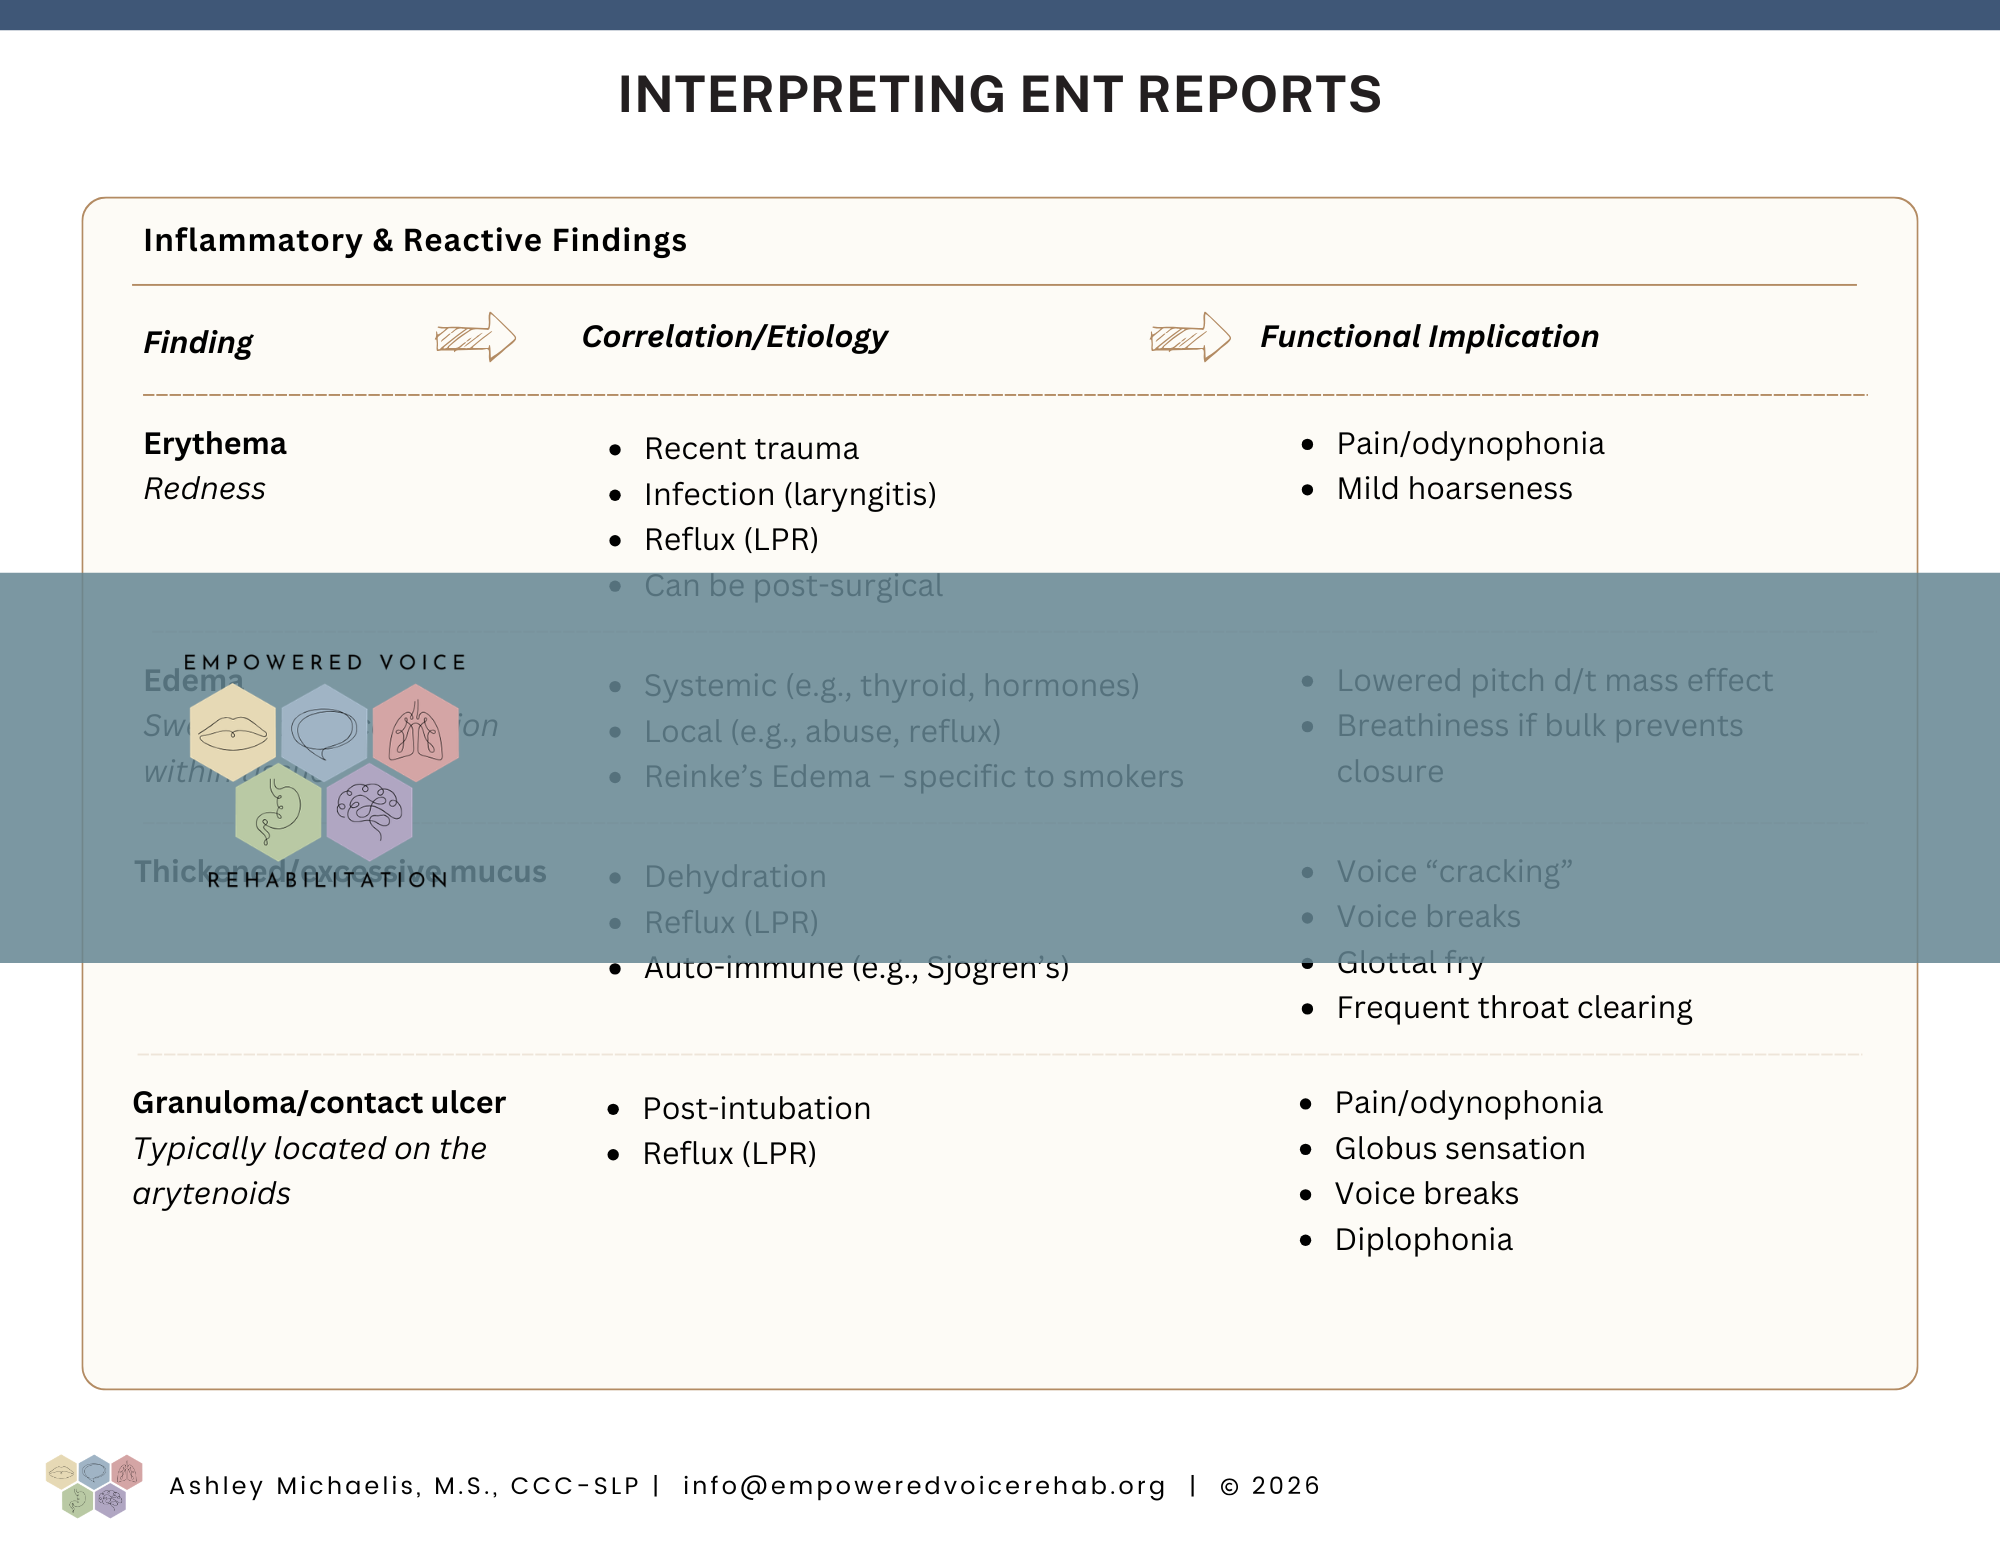Click the stomach hexagon icon
Image resolution: width=2000 pixels, height=1545 pixels.
pos(278,811)
